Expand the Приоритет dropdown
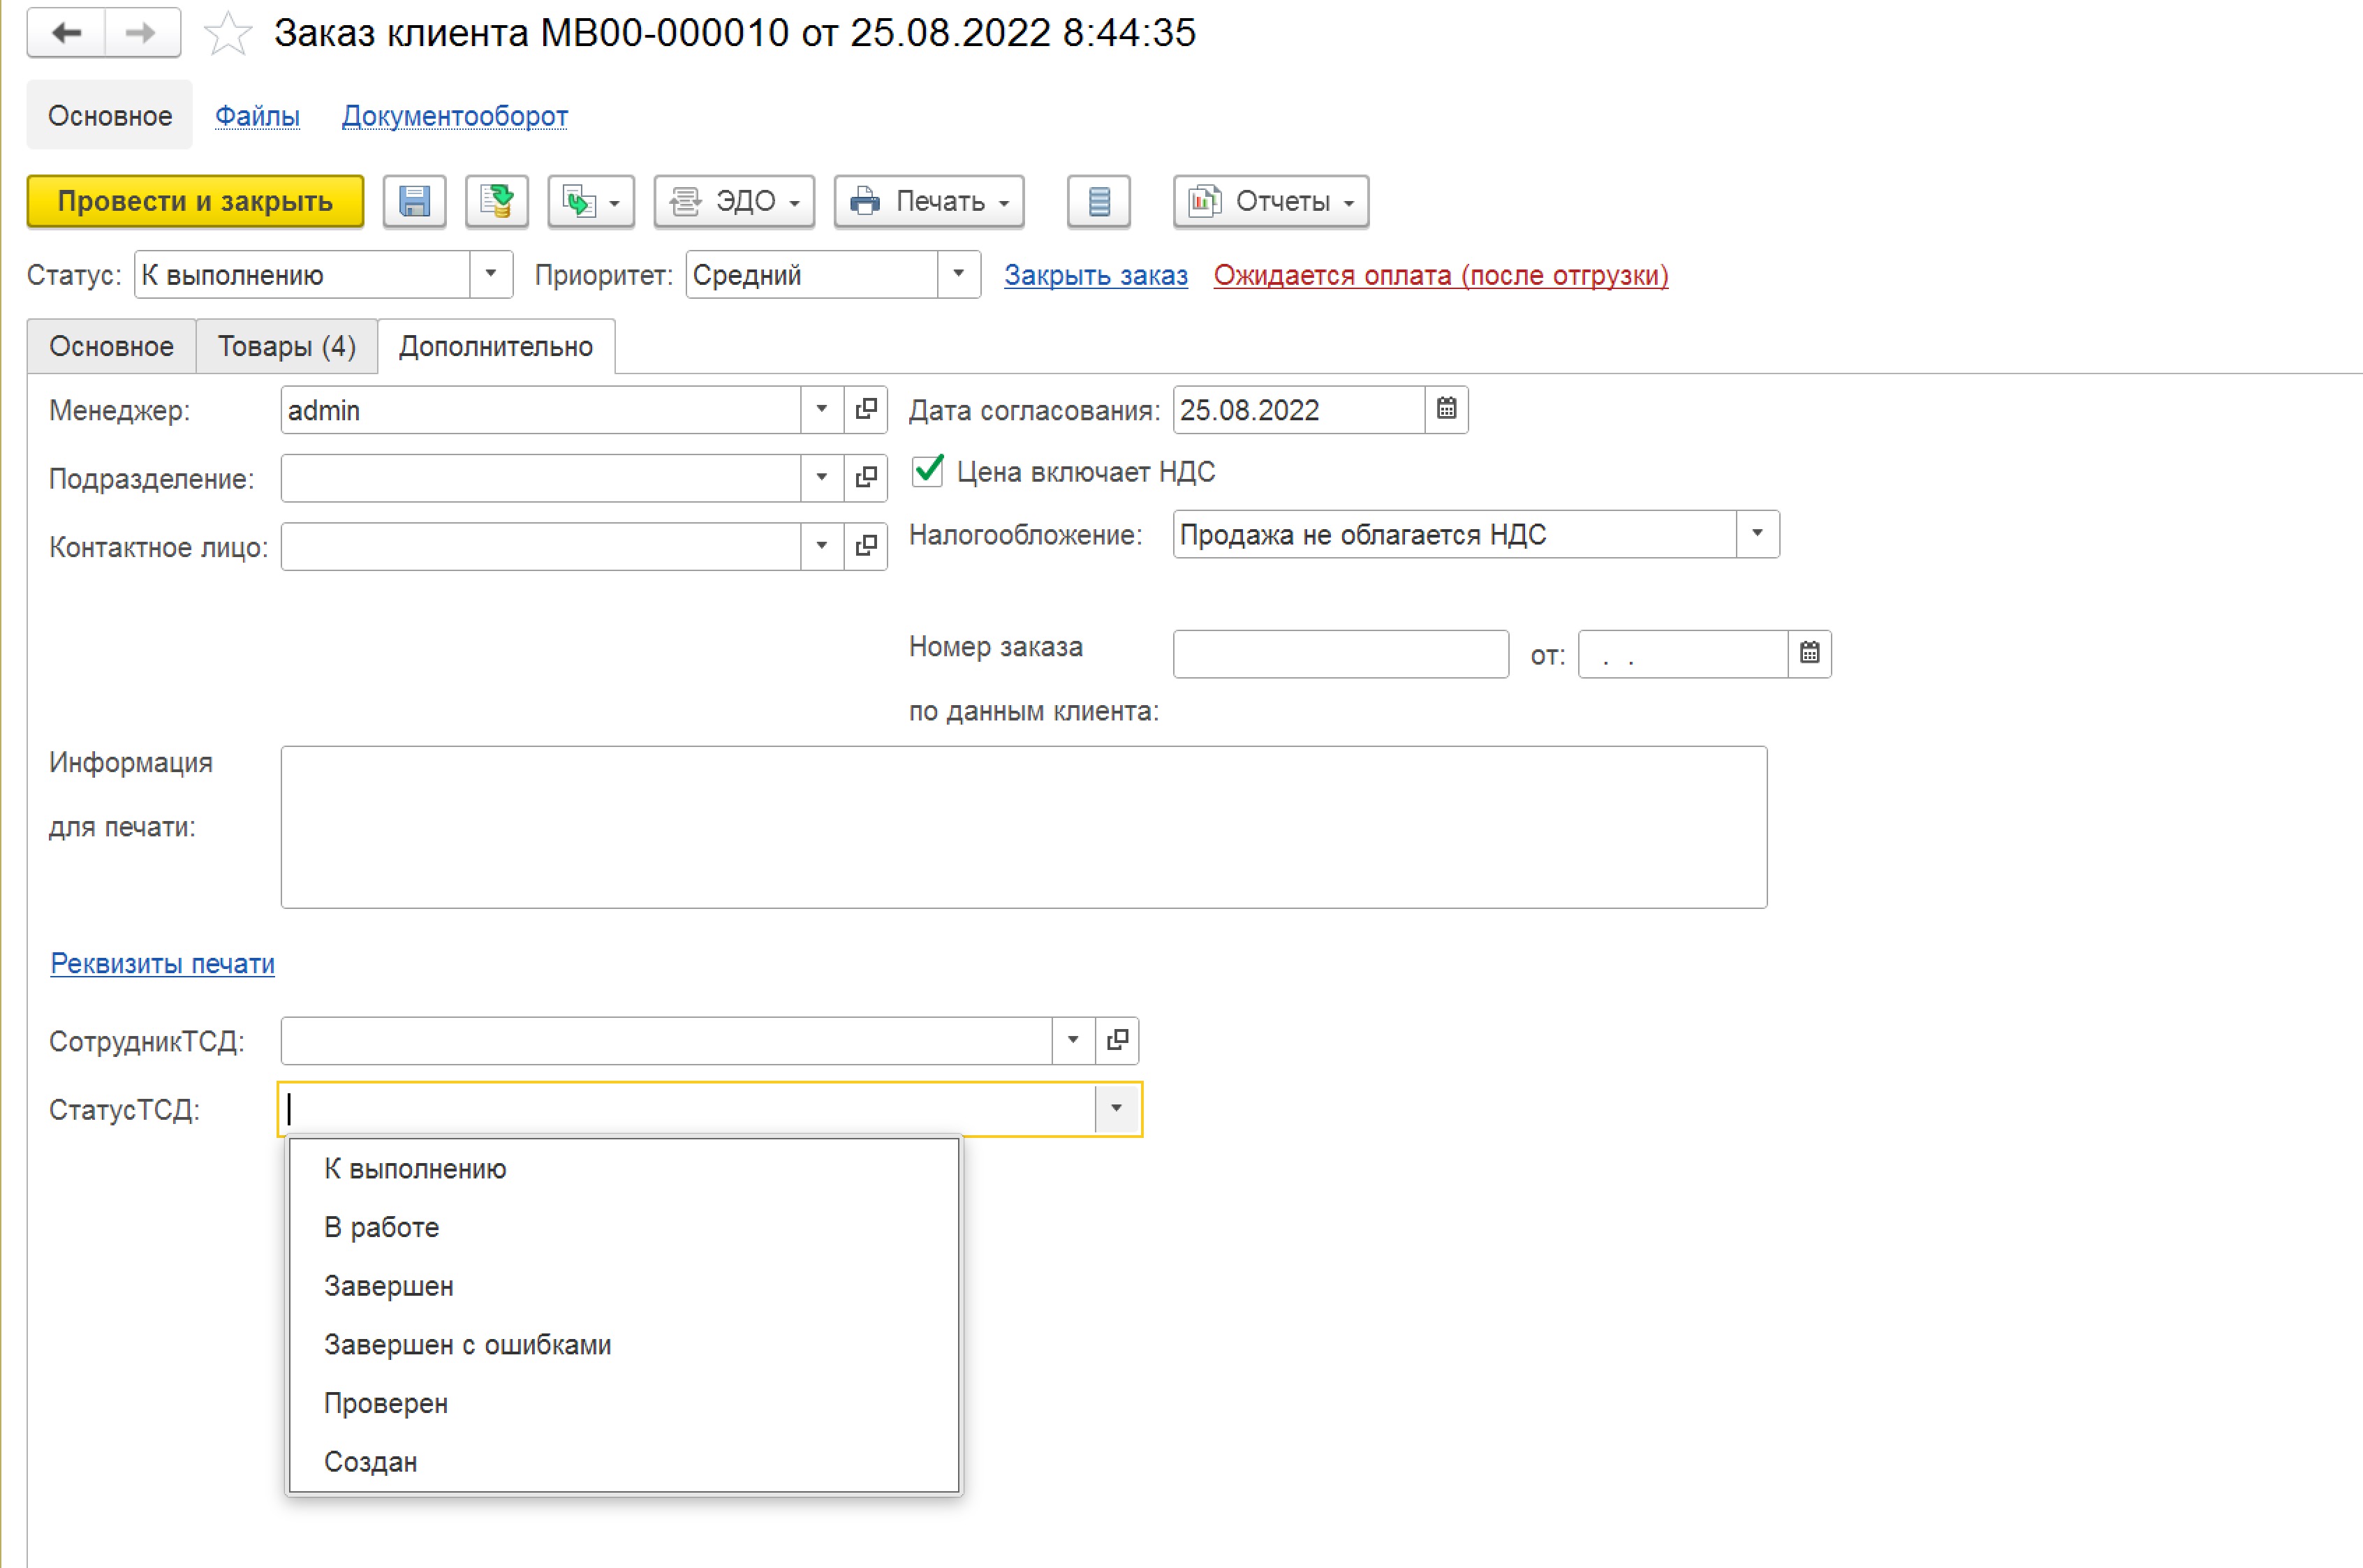 pos(958,274)
